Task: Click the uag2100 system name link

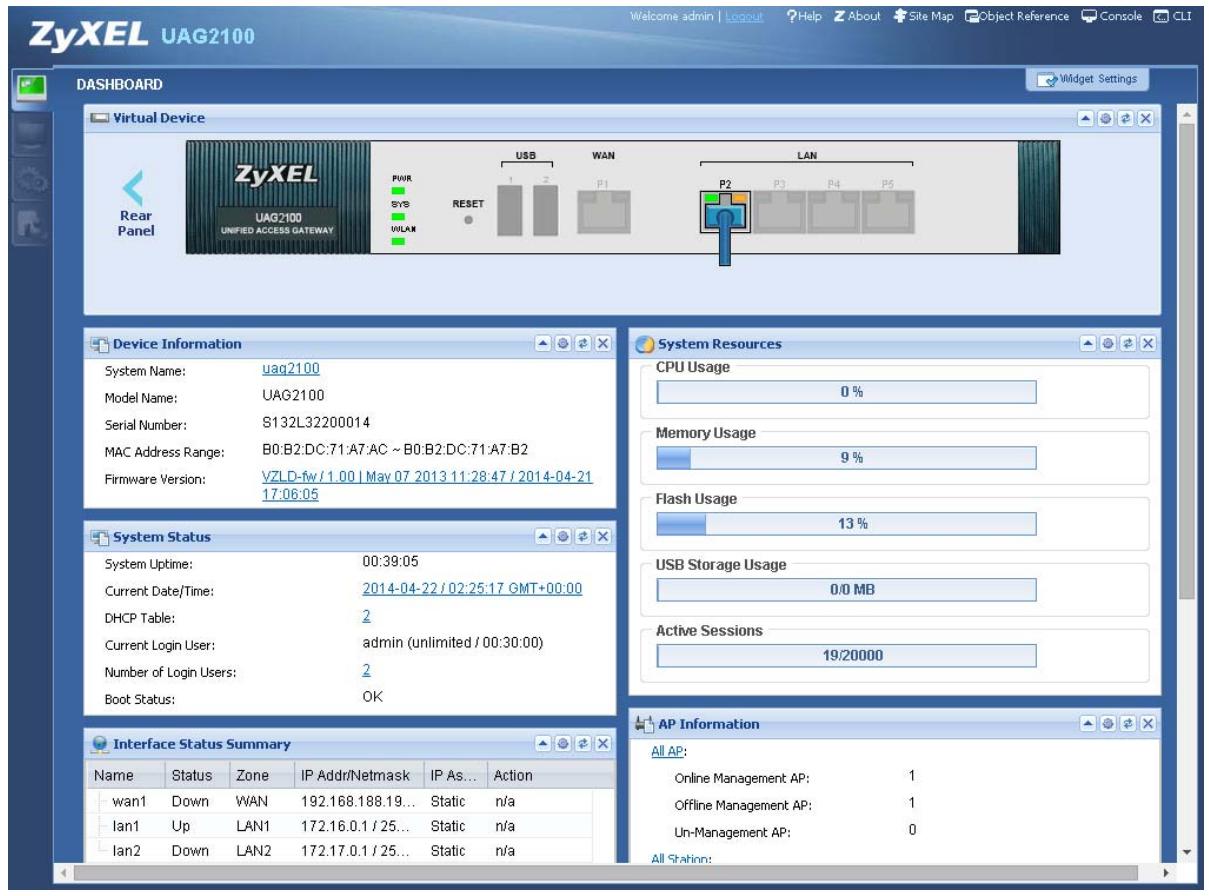Action: coord(290,369)
